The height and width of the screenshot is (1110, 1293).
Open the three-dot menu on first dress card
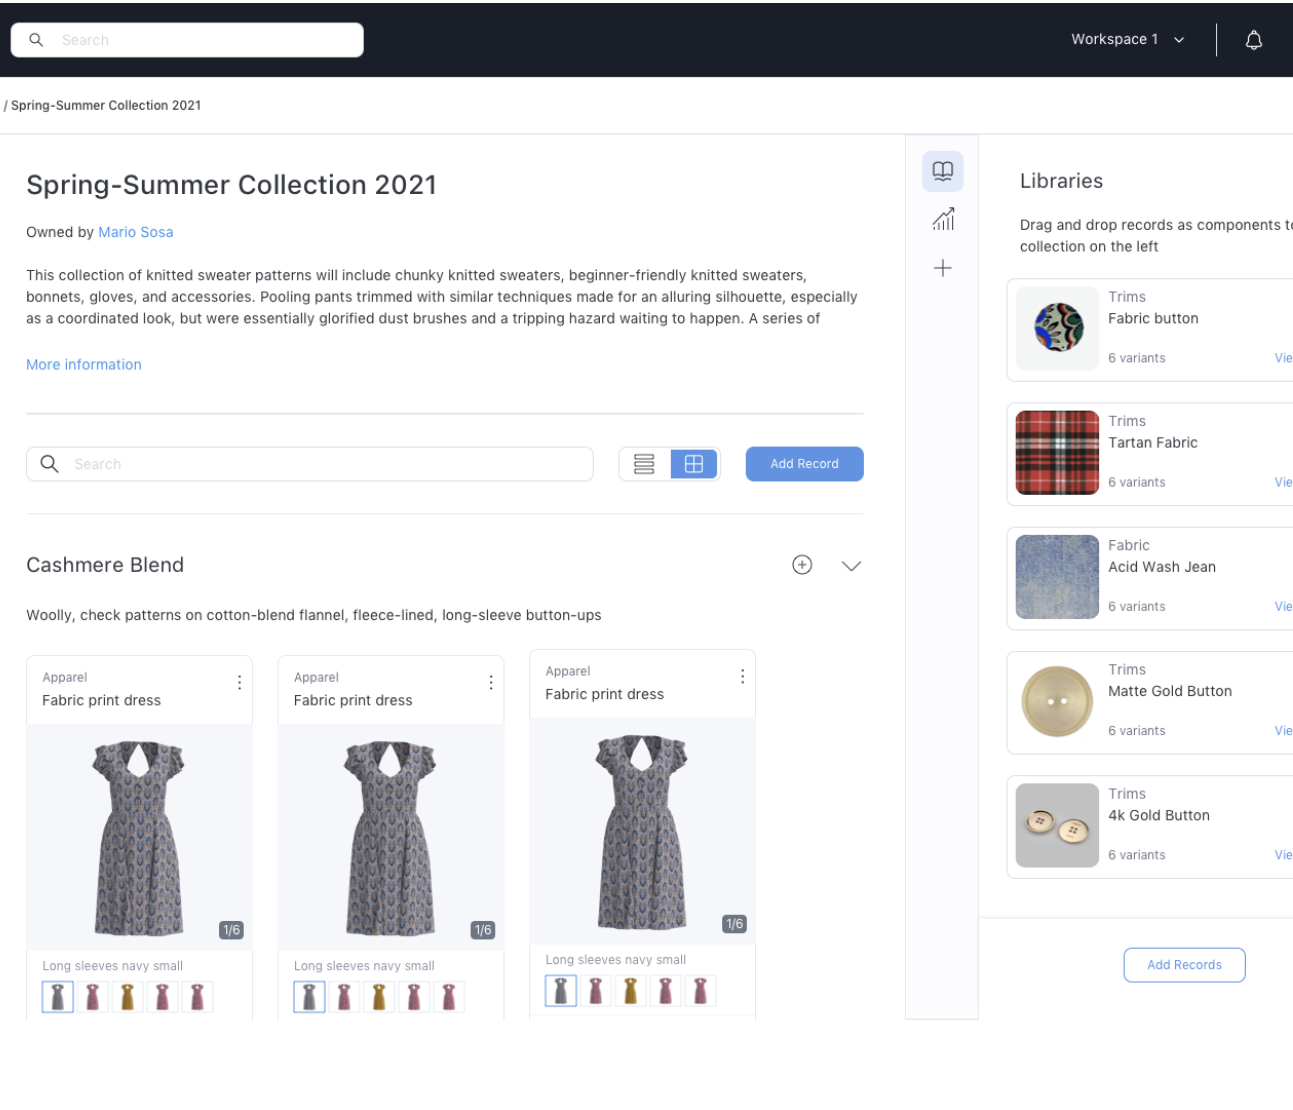point(239,682)
